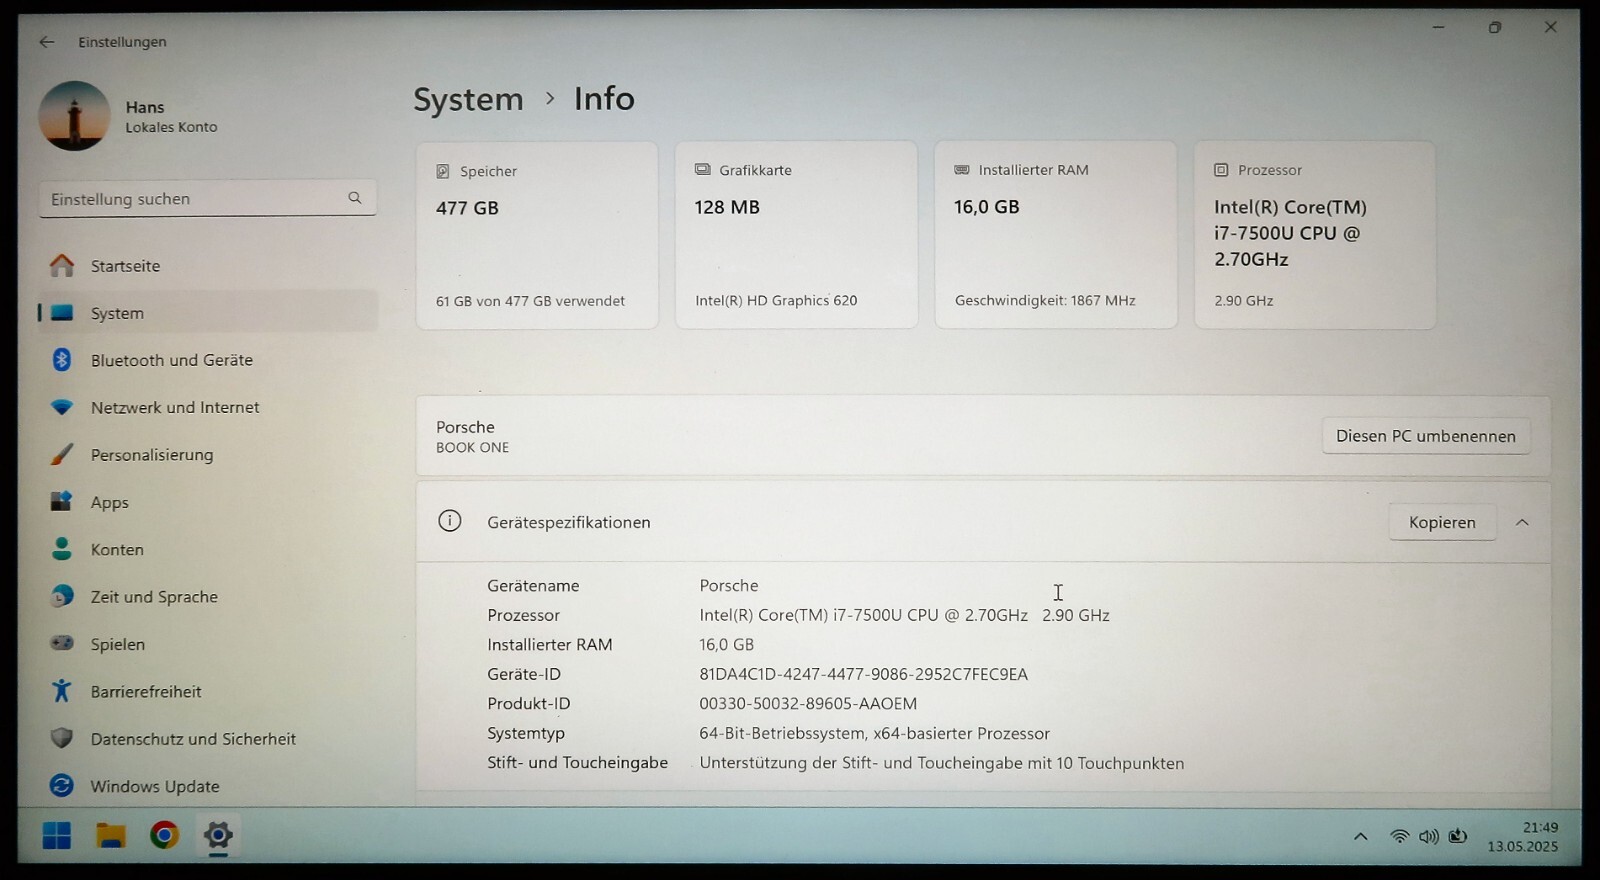This screenshot has height=880, width=1600.
Task: Open Personalisierung settings
Action: point(207,455)
